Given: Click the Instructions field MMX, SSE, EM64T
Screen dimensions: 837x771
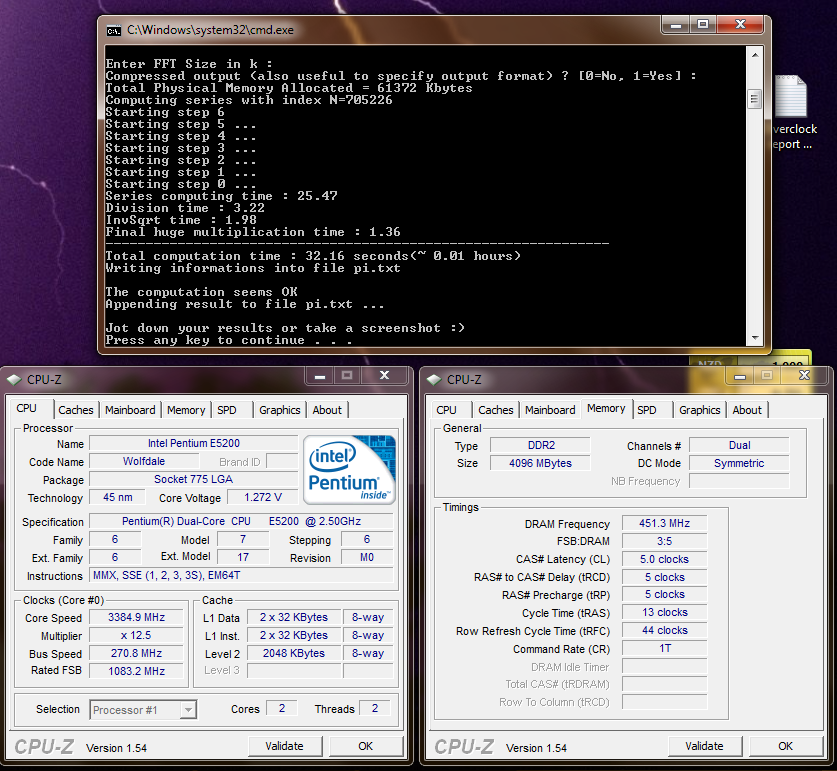Looking at the screenshot, I should [x=241, y=575].
